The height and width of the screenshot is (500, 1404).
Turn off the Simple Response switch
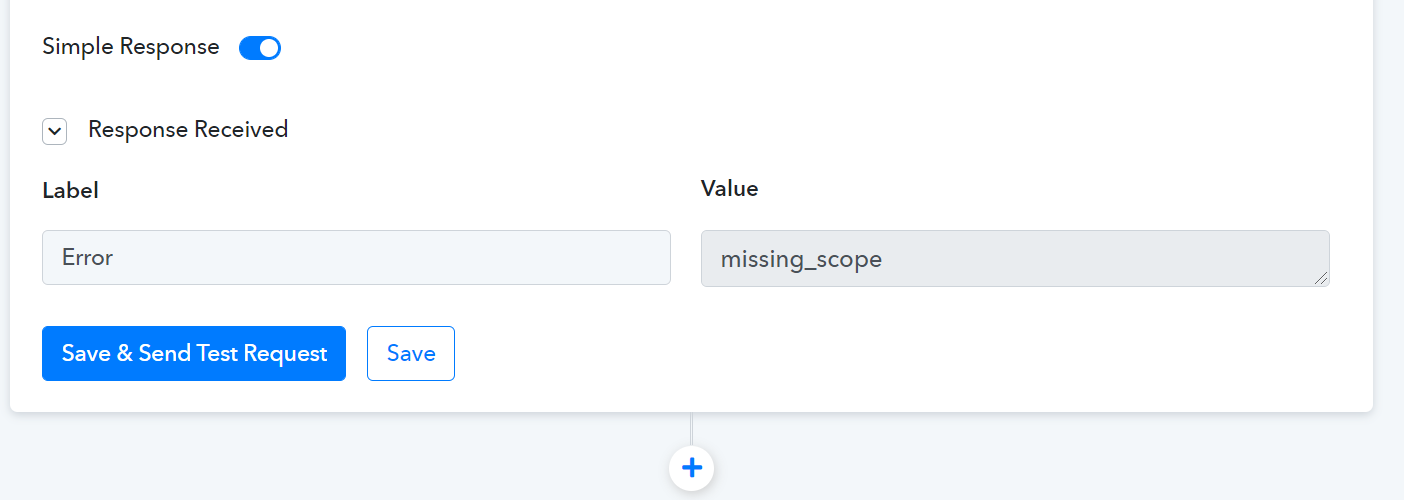click(x=260, y=48)
